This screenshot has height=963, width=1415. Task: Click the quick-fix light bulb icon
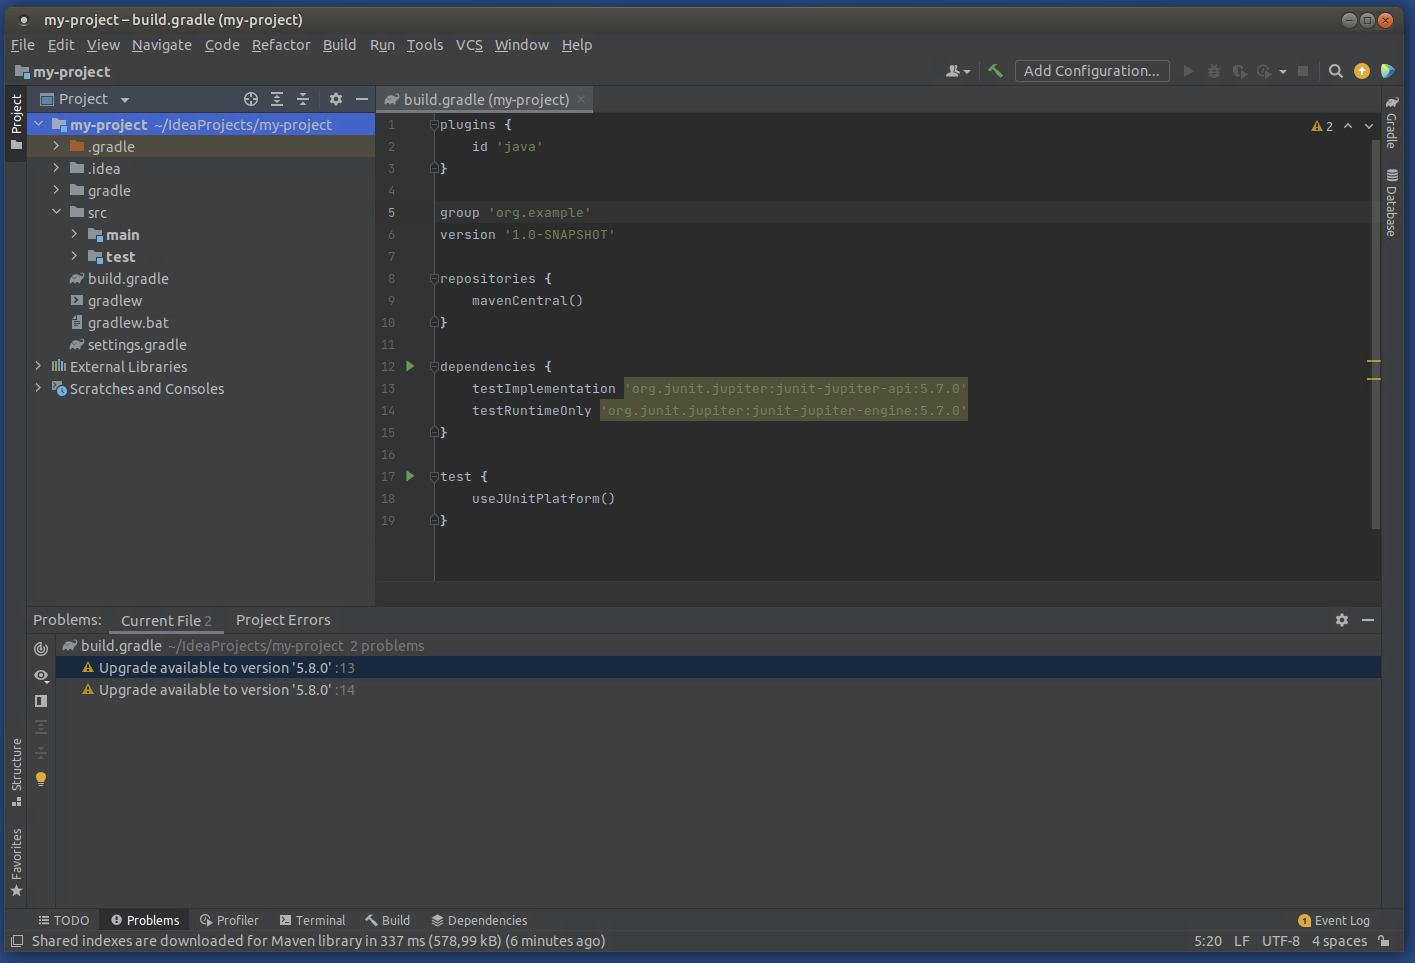point(41,779)
